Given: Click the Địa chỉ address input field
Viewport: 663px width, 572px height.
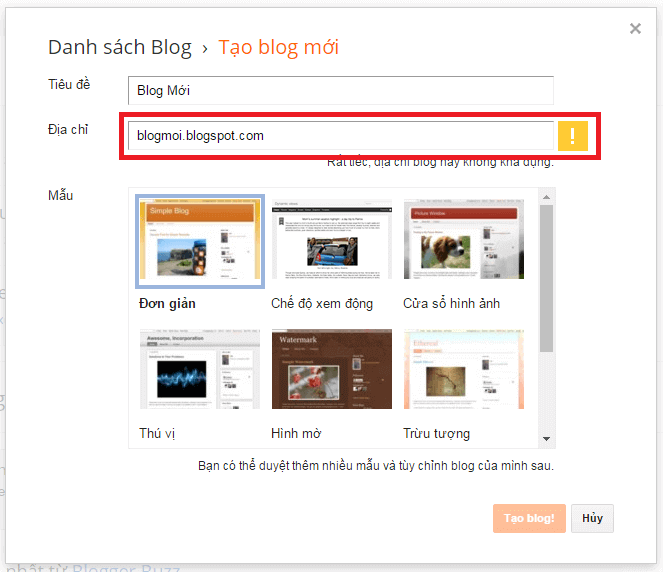Looking at the screenshot, I should click(341, 136).
